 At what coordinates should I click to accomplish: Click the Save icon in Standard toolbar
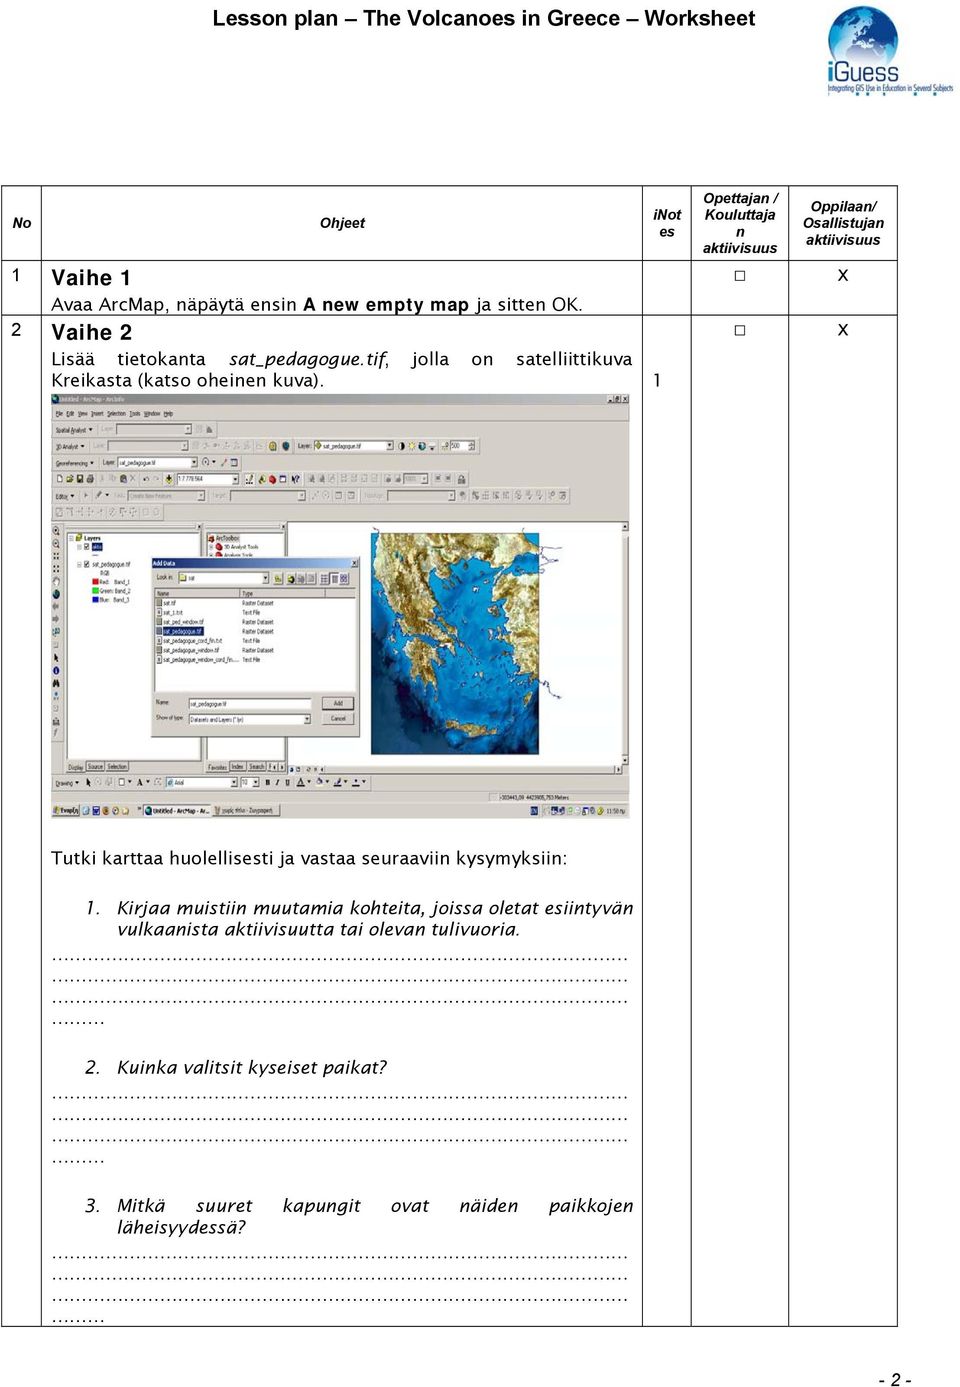pyautogui.click(x=80, y=479)
